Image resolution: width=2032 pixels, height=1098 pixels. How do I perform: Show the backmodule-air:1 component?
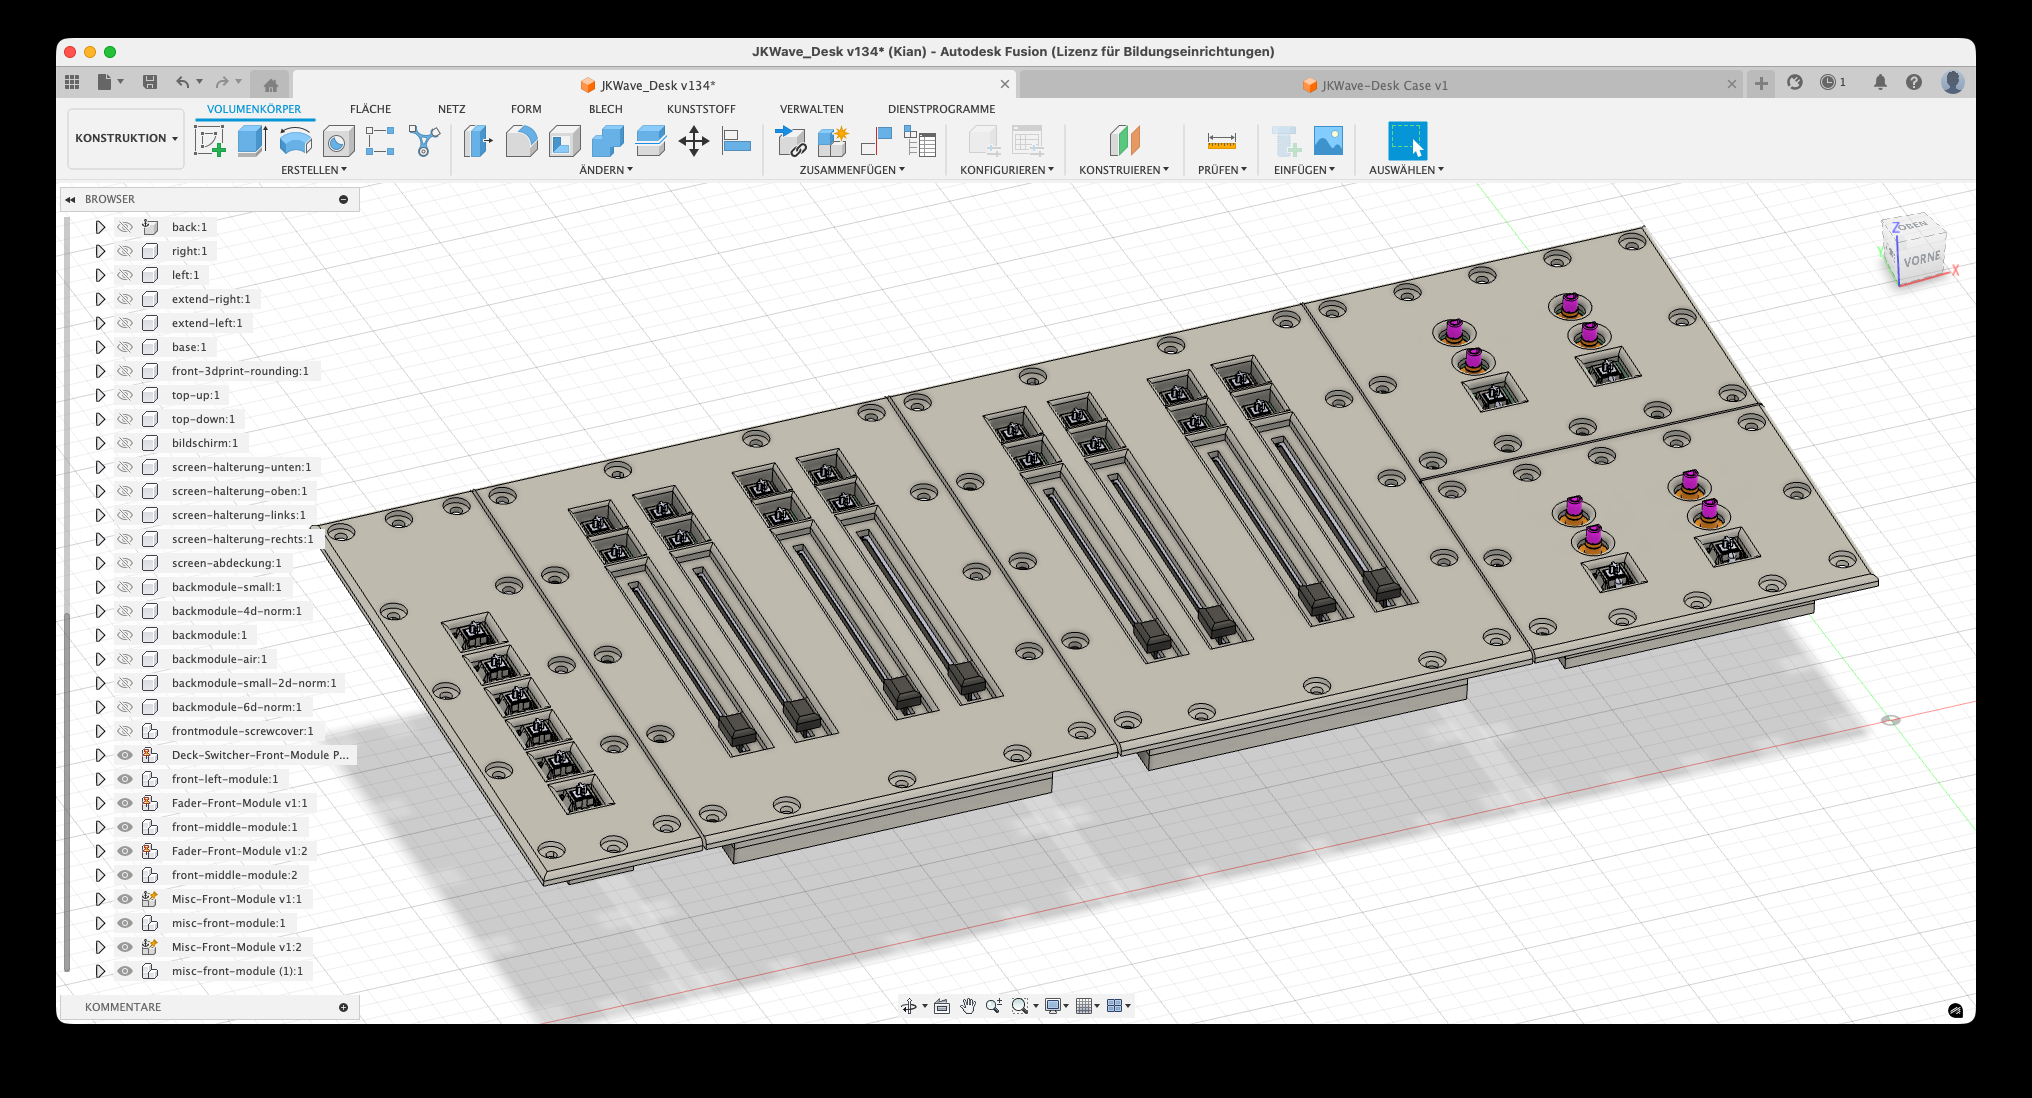(125, 659)
